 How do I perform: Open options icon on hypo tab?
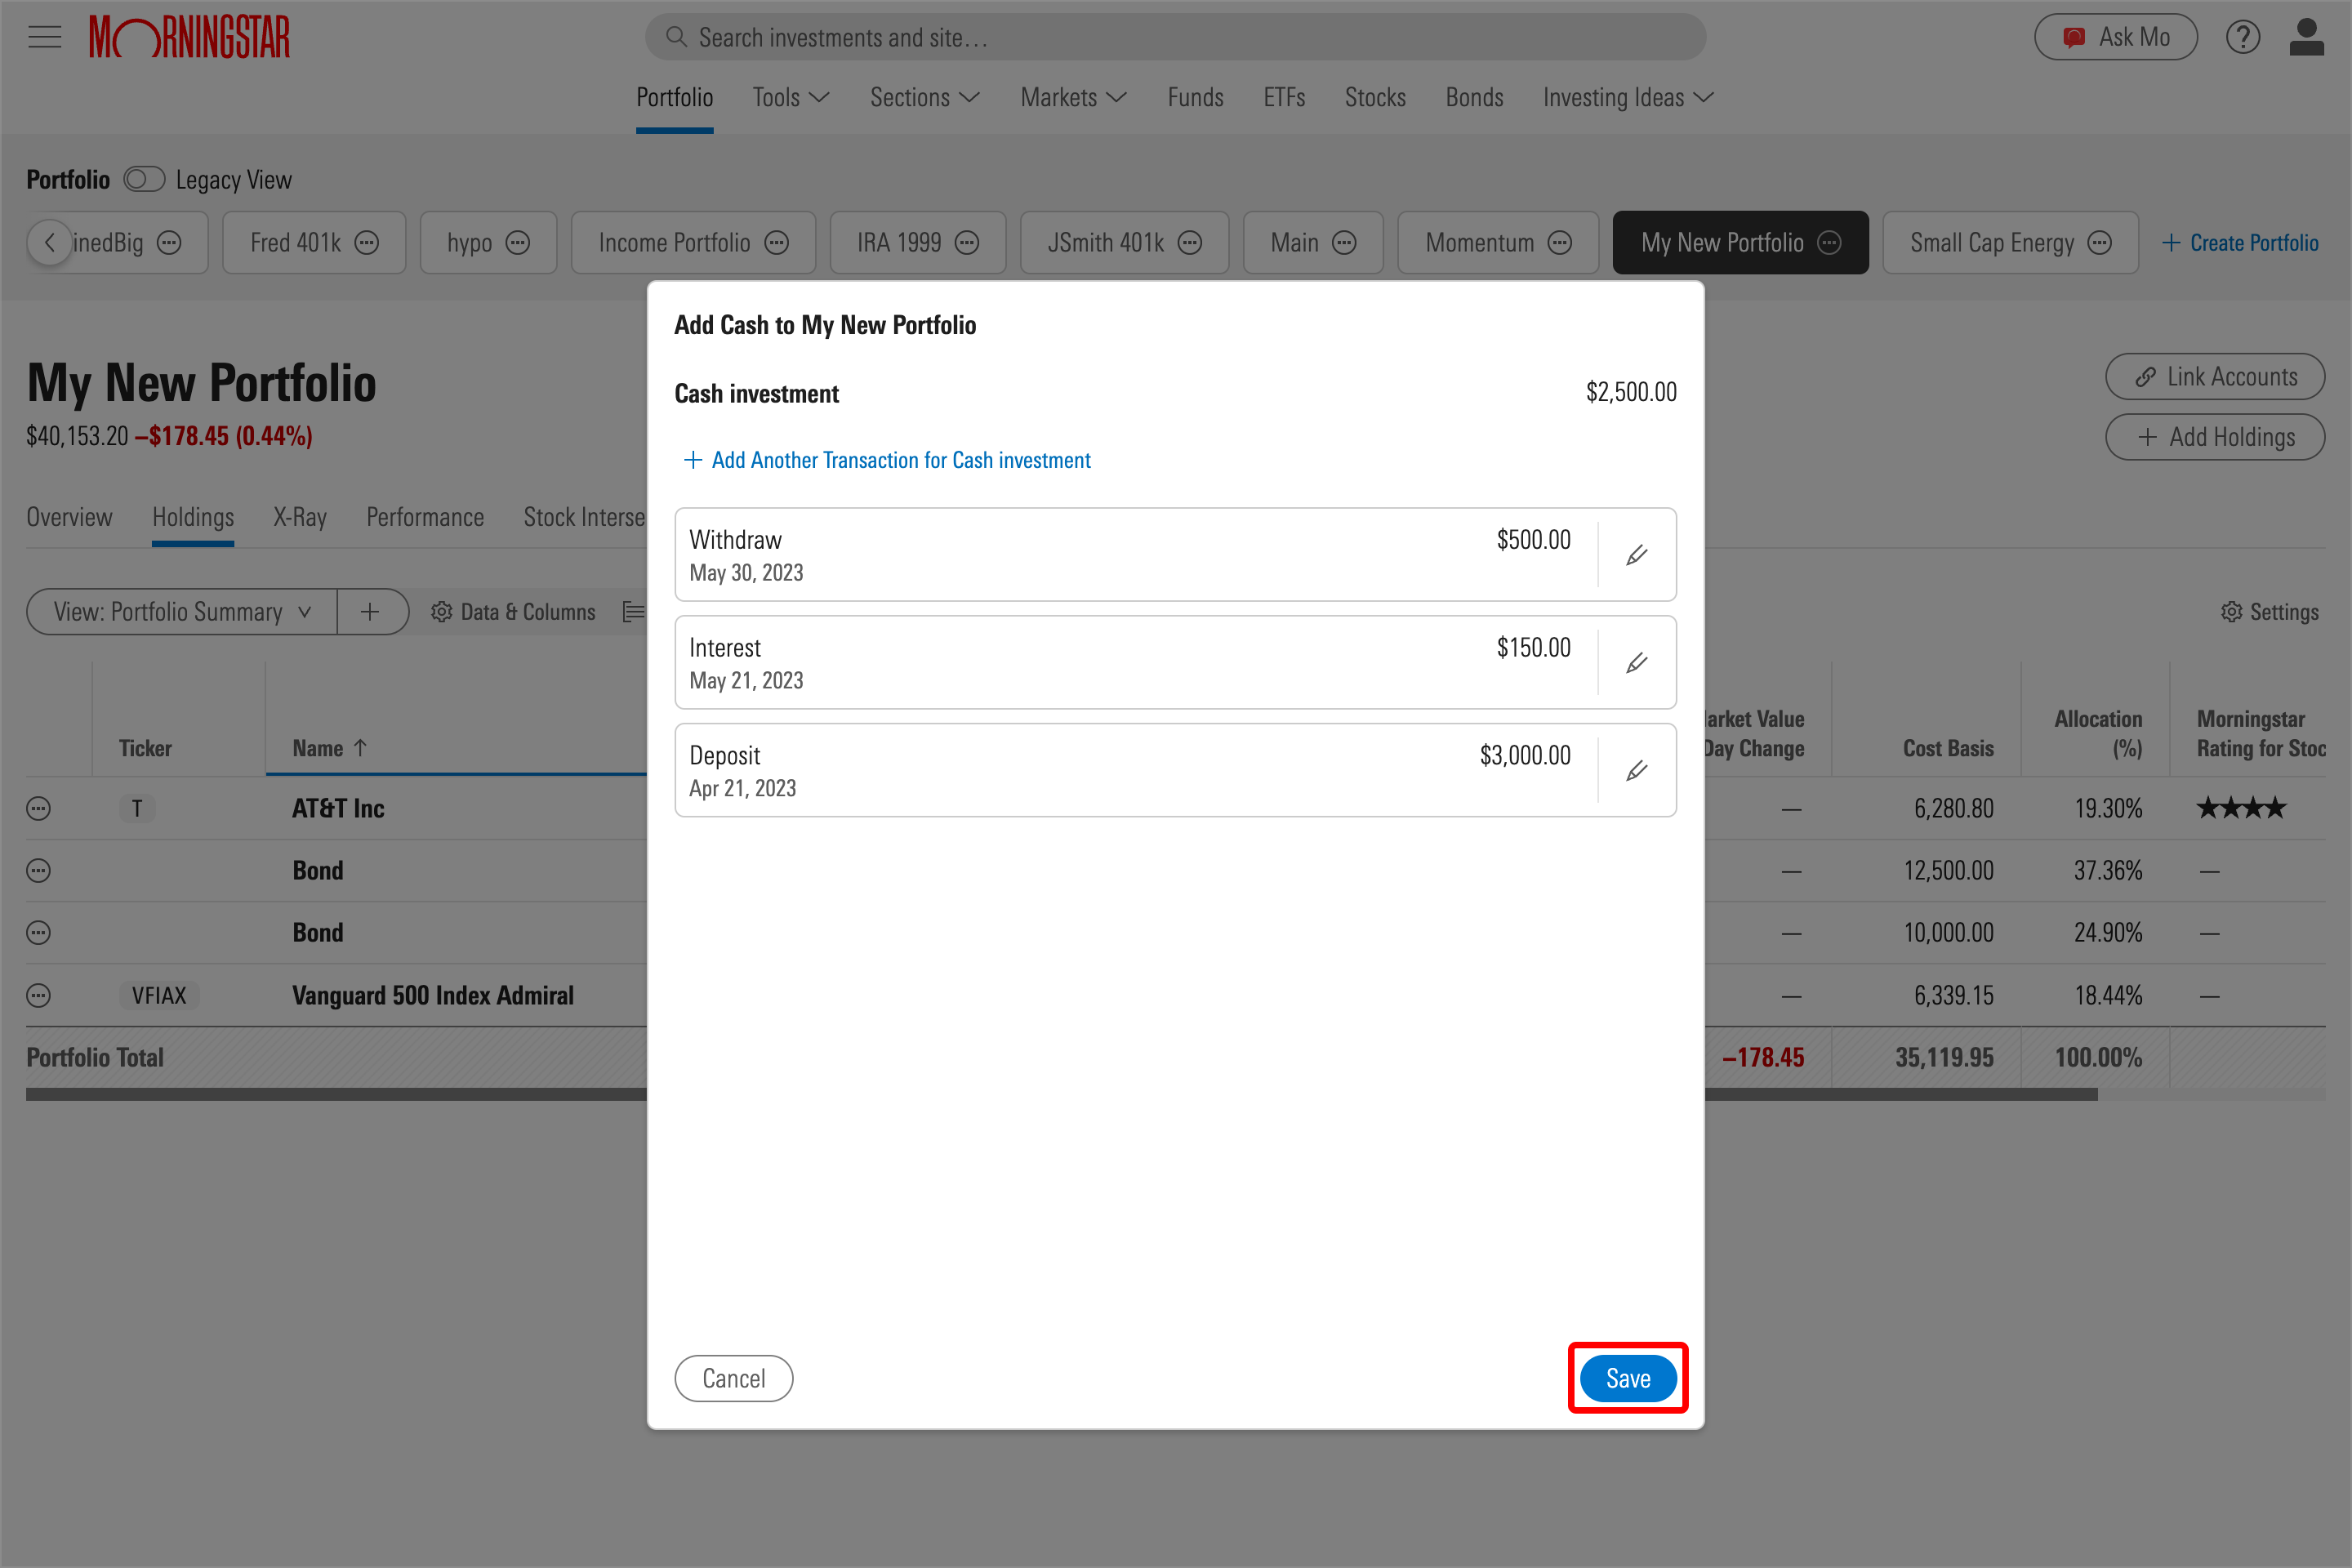[518, 243]
